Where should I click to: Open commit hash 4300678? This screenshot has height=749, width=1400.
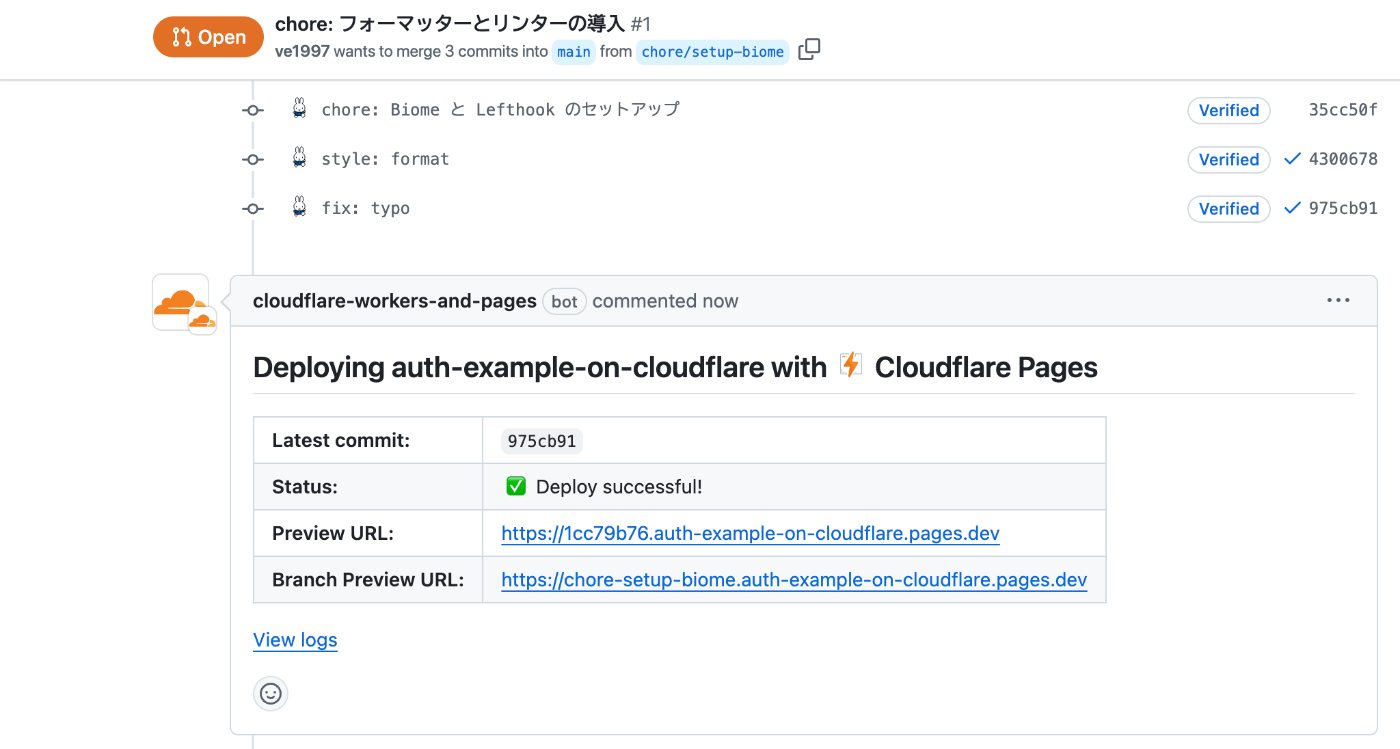click(1343, 159)
